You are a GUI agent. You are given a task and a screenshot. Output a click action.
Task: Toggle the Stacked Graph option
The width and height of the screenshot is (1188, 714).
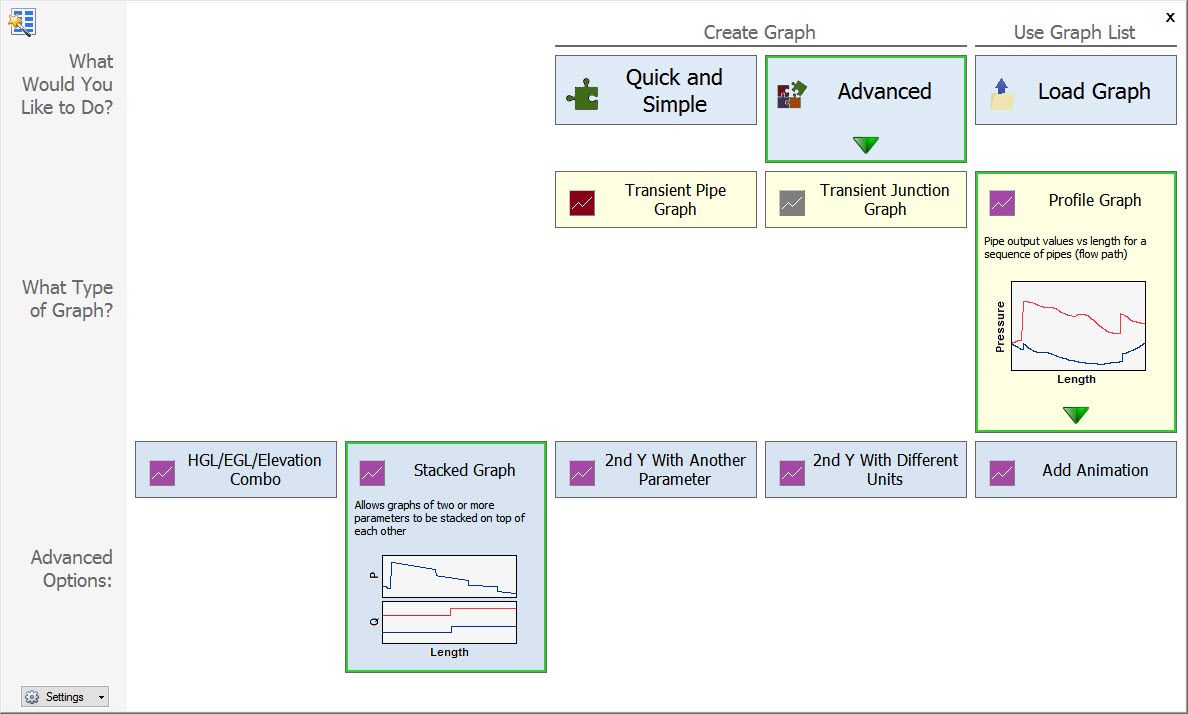tap(445, 470)
